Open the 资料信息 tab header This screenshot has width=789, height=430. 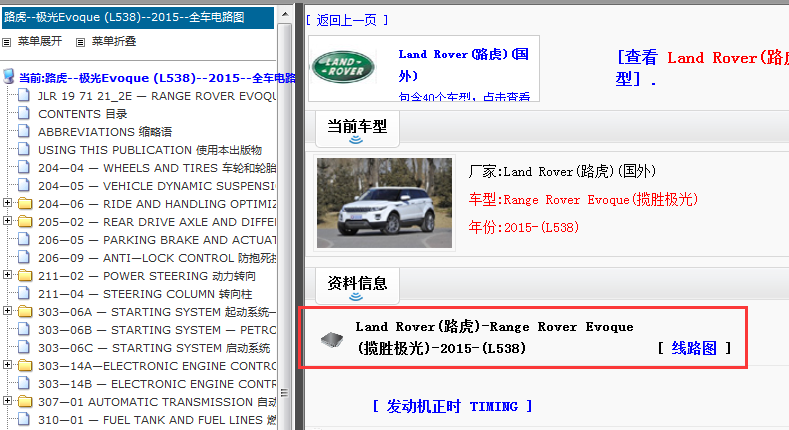357,286
